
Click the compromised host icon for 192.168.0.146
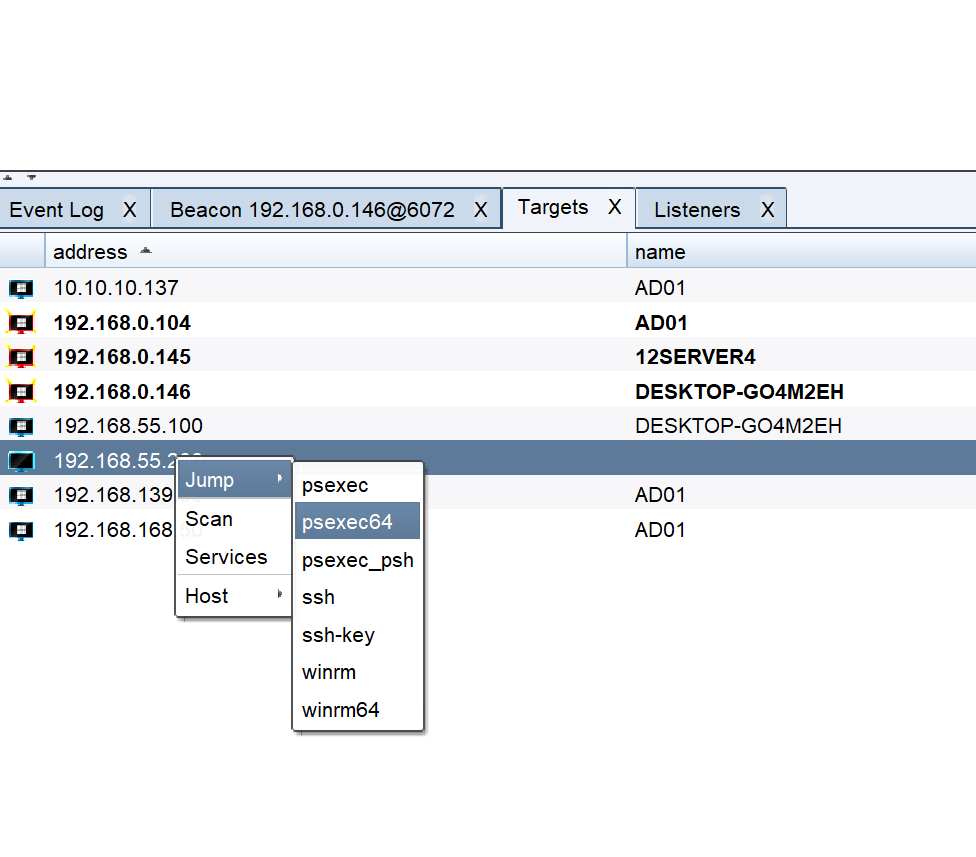coord(21,392)
